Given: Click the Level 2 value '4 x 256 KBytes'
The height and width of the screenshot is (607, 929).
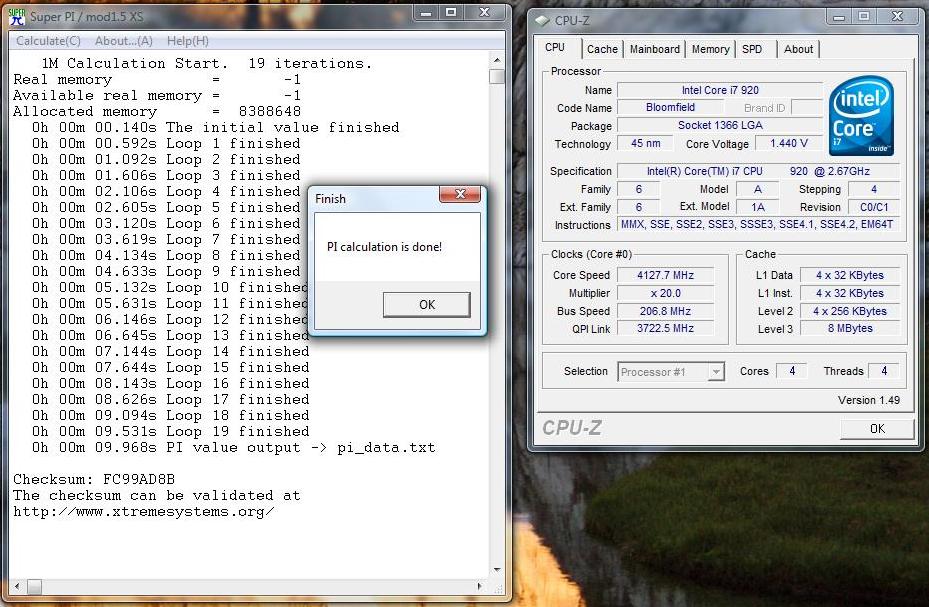Looking at the screenshot, I should [850, 311].
